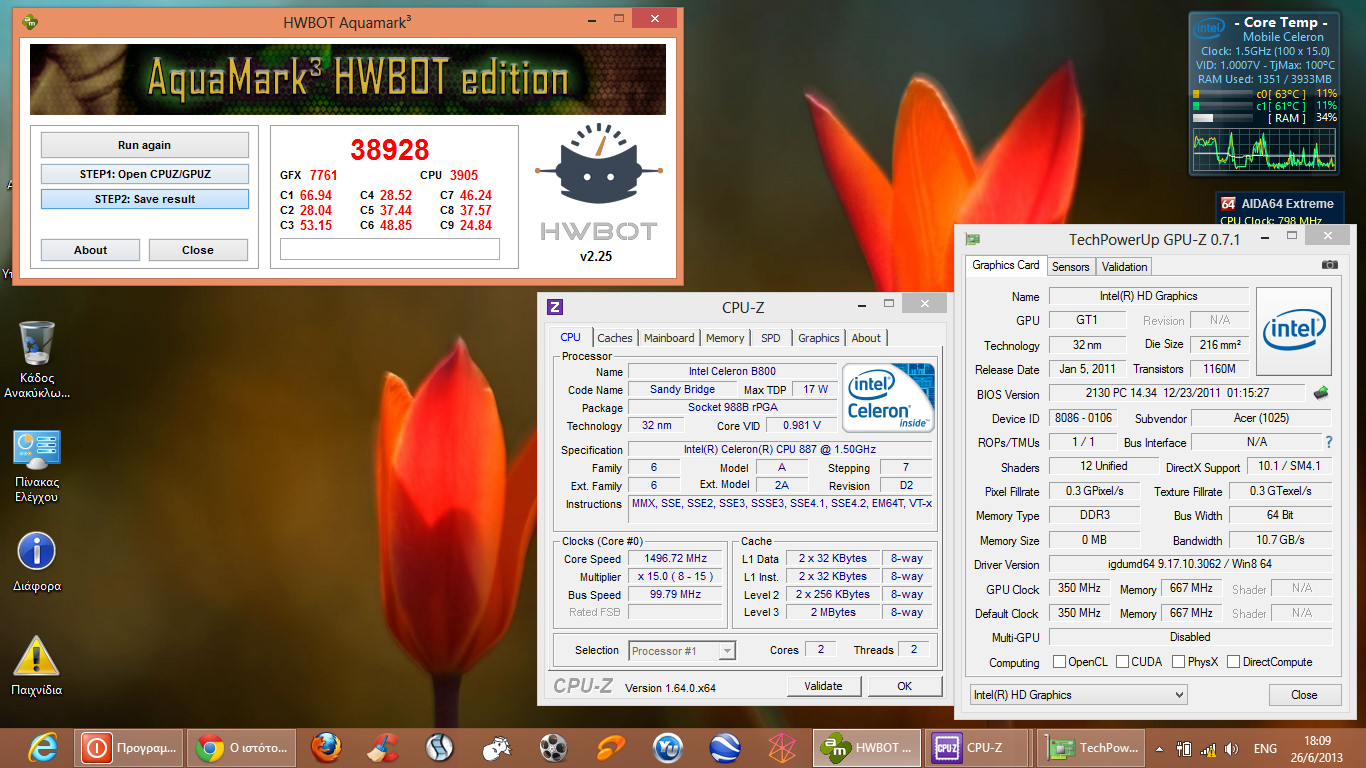The height and width of the screenshot is (768, 1366).
Task: Switch to the Caches tab in CPU-Z
Action: [x=615, y=338]
